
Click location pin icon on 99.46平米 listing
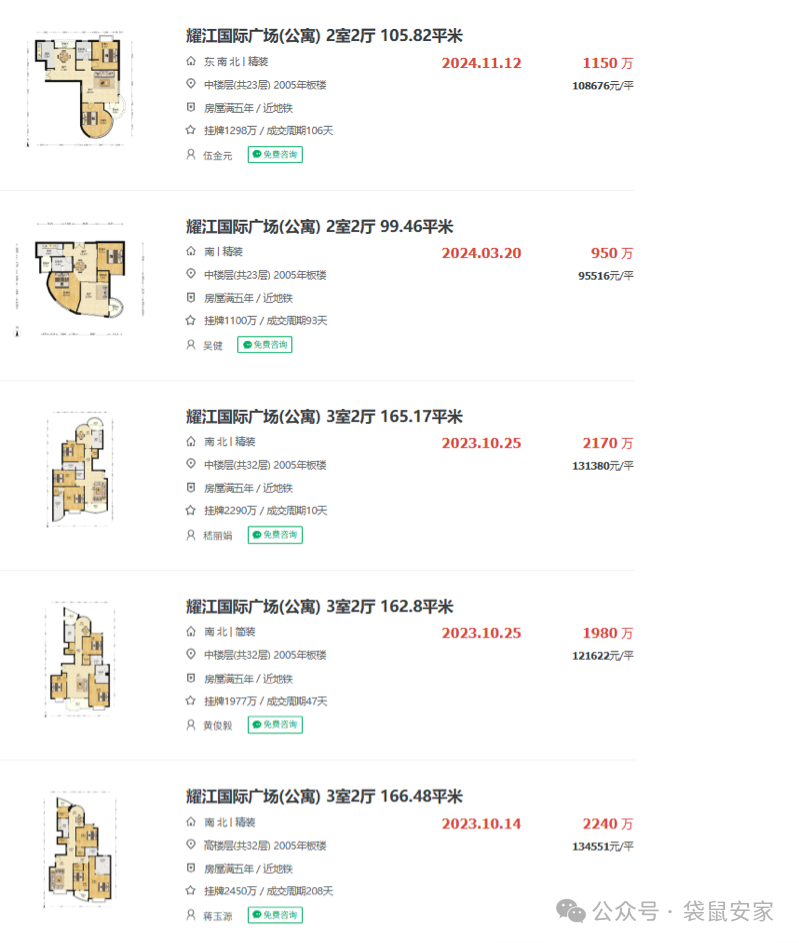(191, 275)
